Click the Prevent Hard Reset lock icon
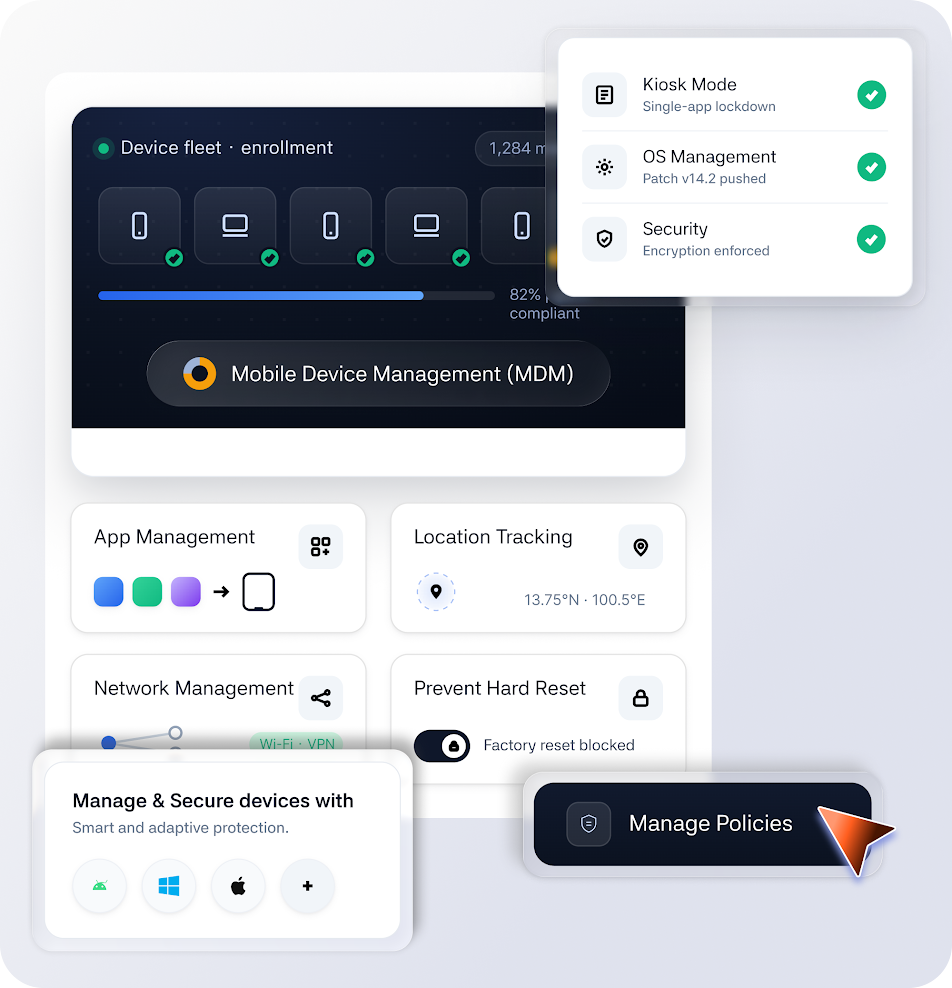The height and width of the screenshot is (988, 952). coord(641,698)
